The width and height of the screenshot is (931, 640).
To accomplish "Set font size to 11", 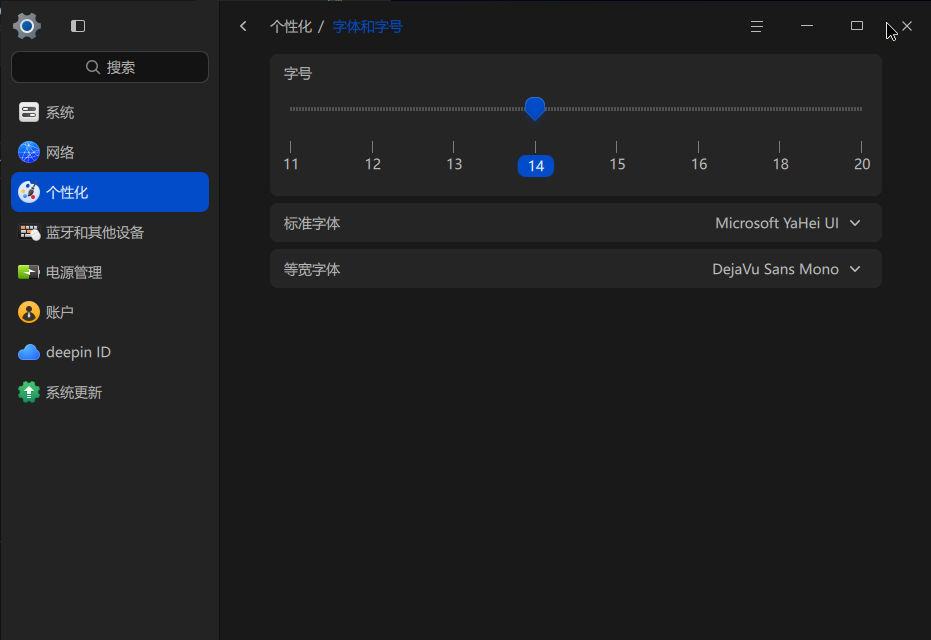I will (290, 164).
